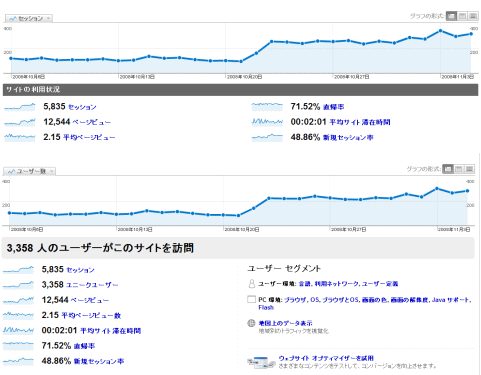Choose the middle graph-format icon on the ユーザー数 graph
Image resolution: width=481 pixels, height=375 pixels.
(x=459, y=169)
